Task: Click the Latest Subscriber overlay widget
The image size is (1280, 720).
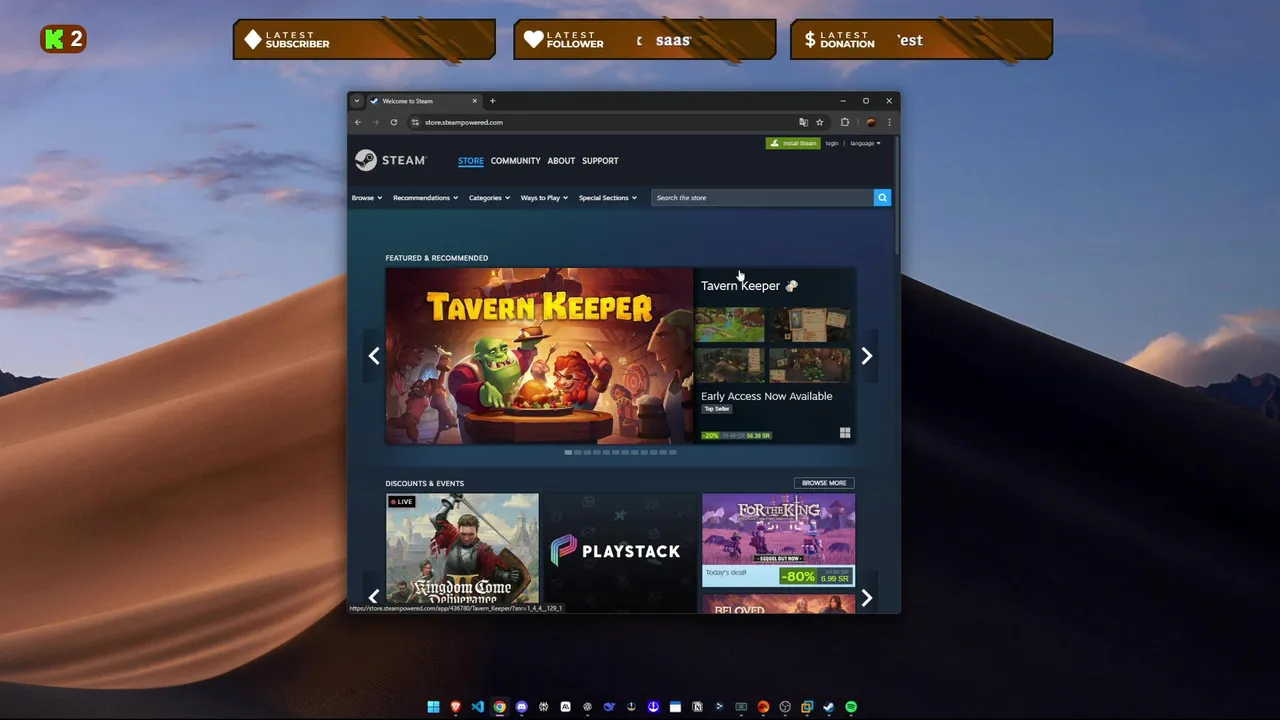Action: click(x=364, y=40)
